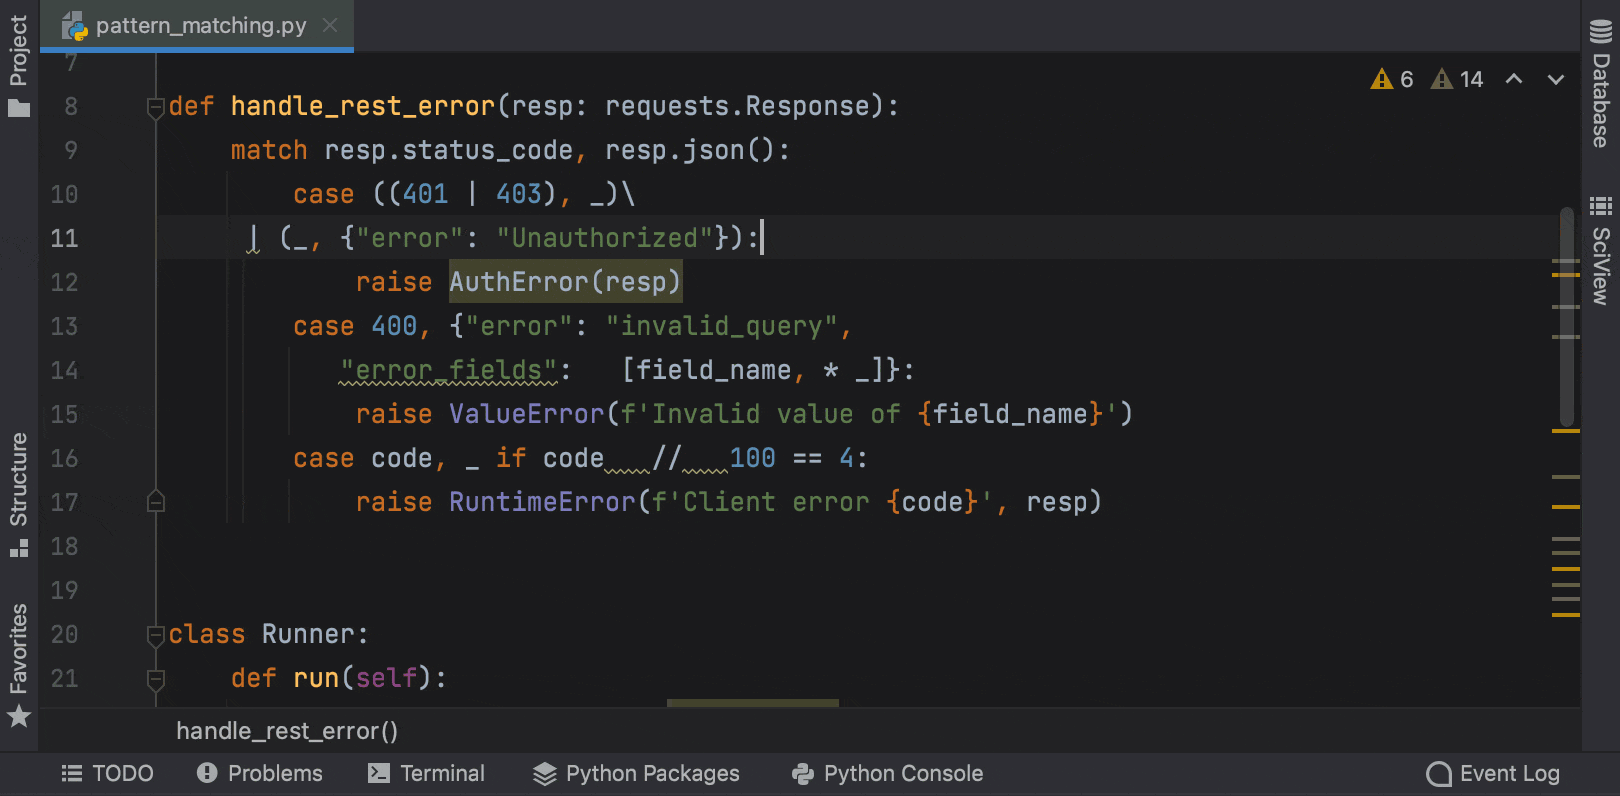Click the 6 warnings inspection indicator
This screenshot has width=1620, height=796.
pyautogui.click(x=1392, y=79)
